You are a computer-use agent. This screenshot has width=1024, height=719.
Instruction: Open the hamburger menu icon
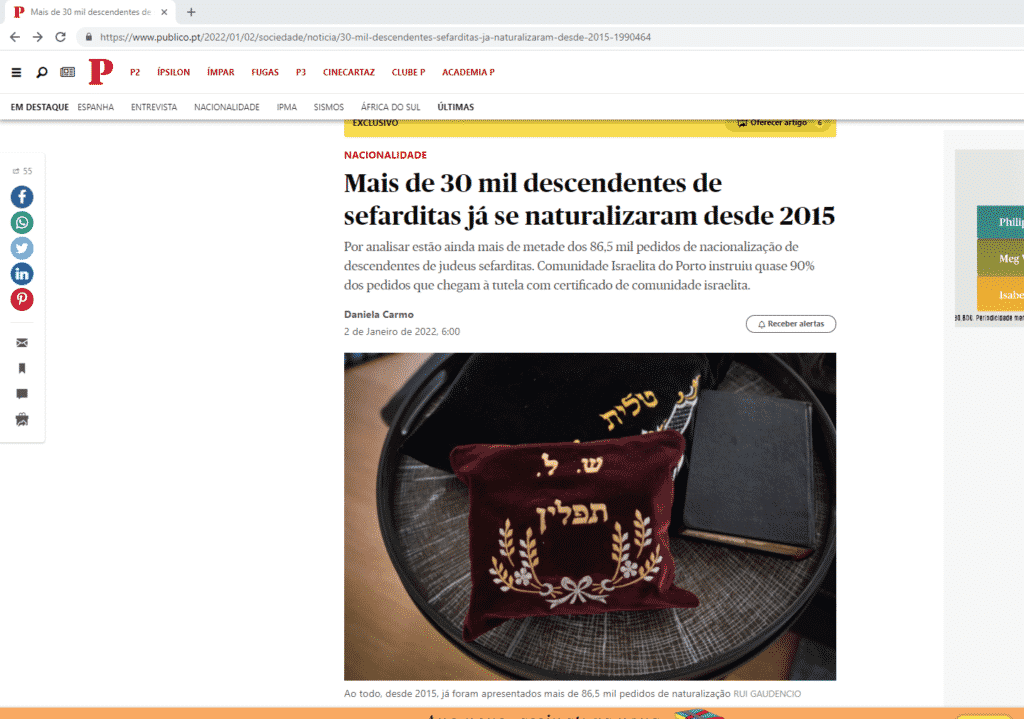(16, 72)
